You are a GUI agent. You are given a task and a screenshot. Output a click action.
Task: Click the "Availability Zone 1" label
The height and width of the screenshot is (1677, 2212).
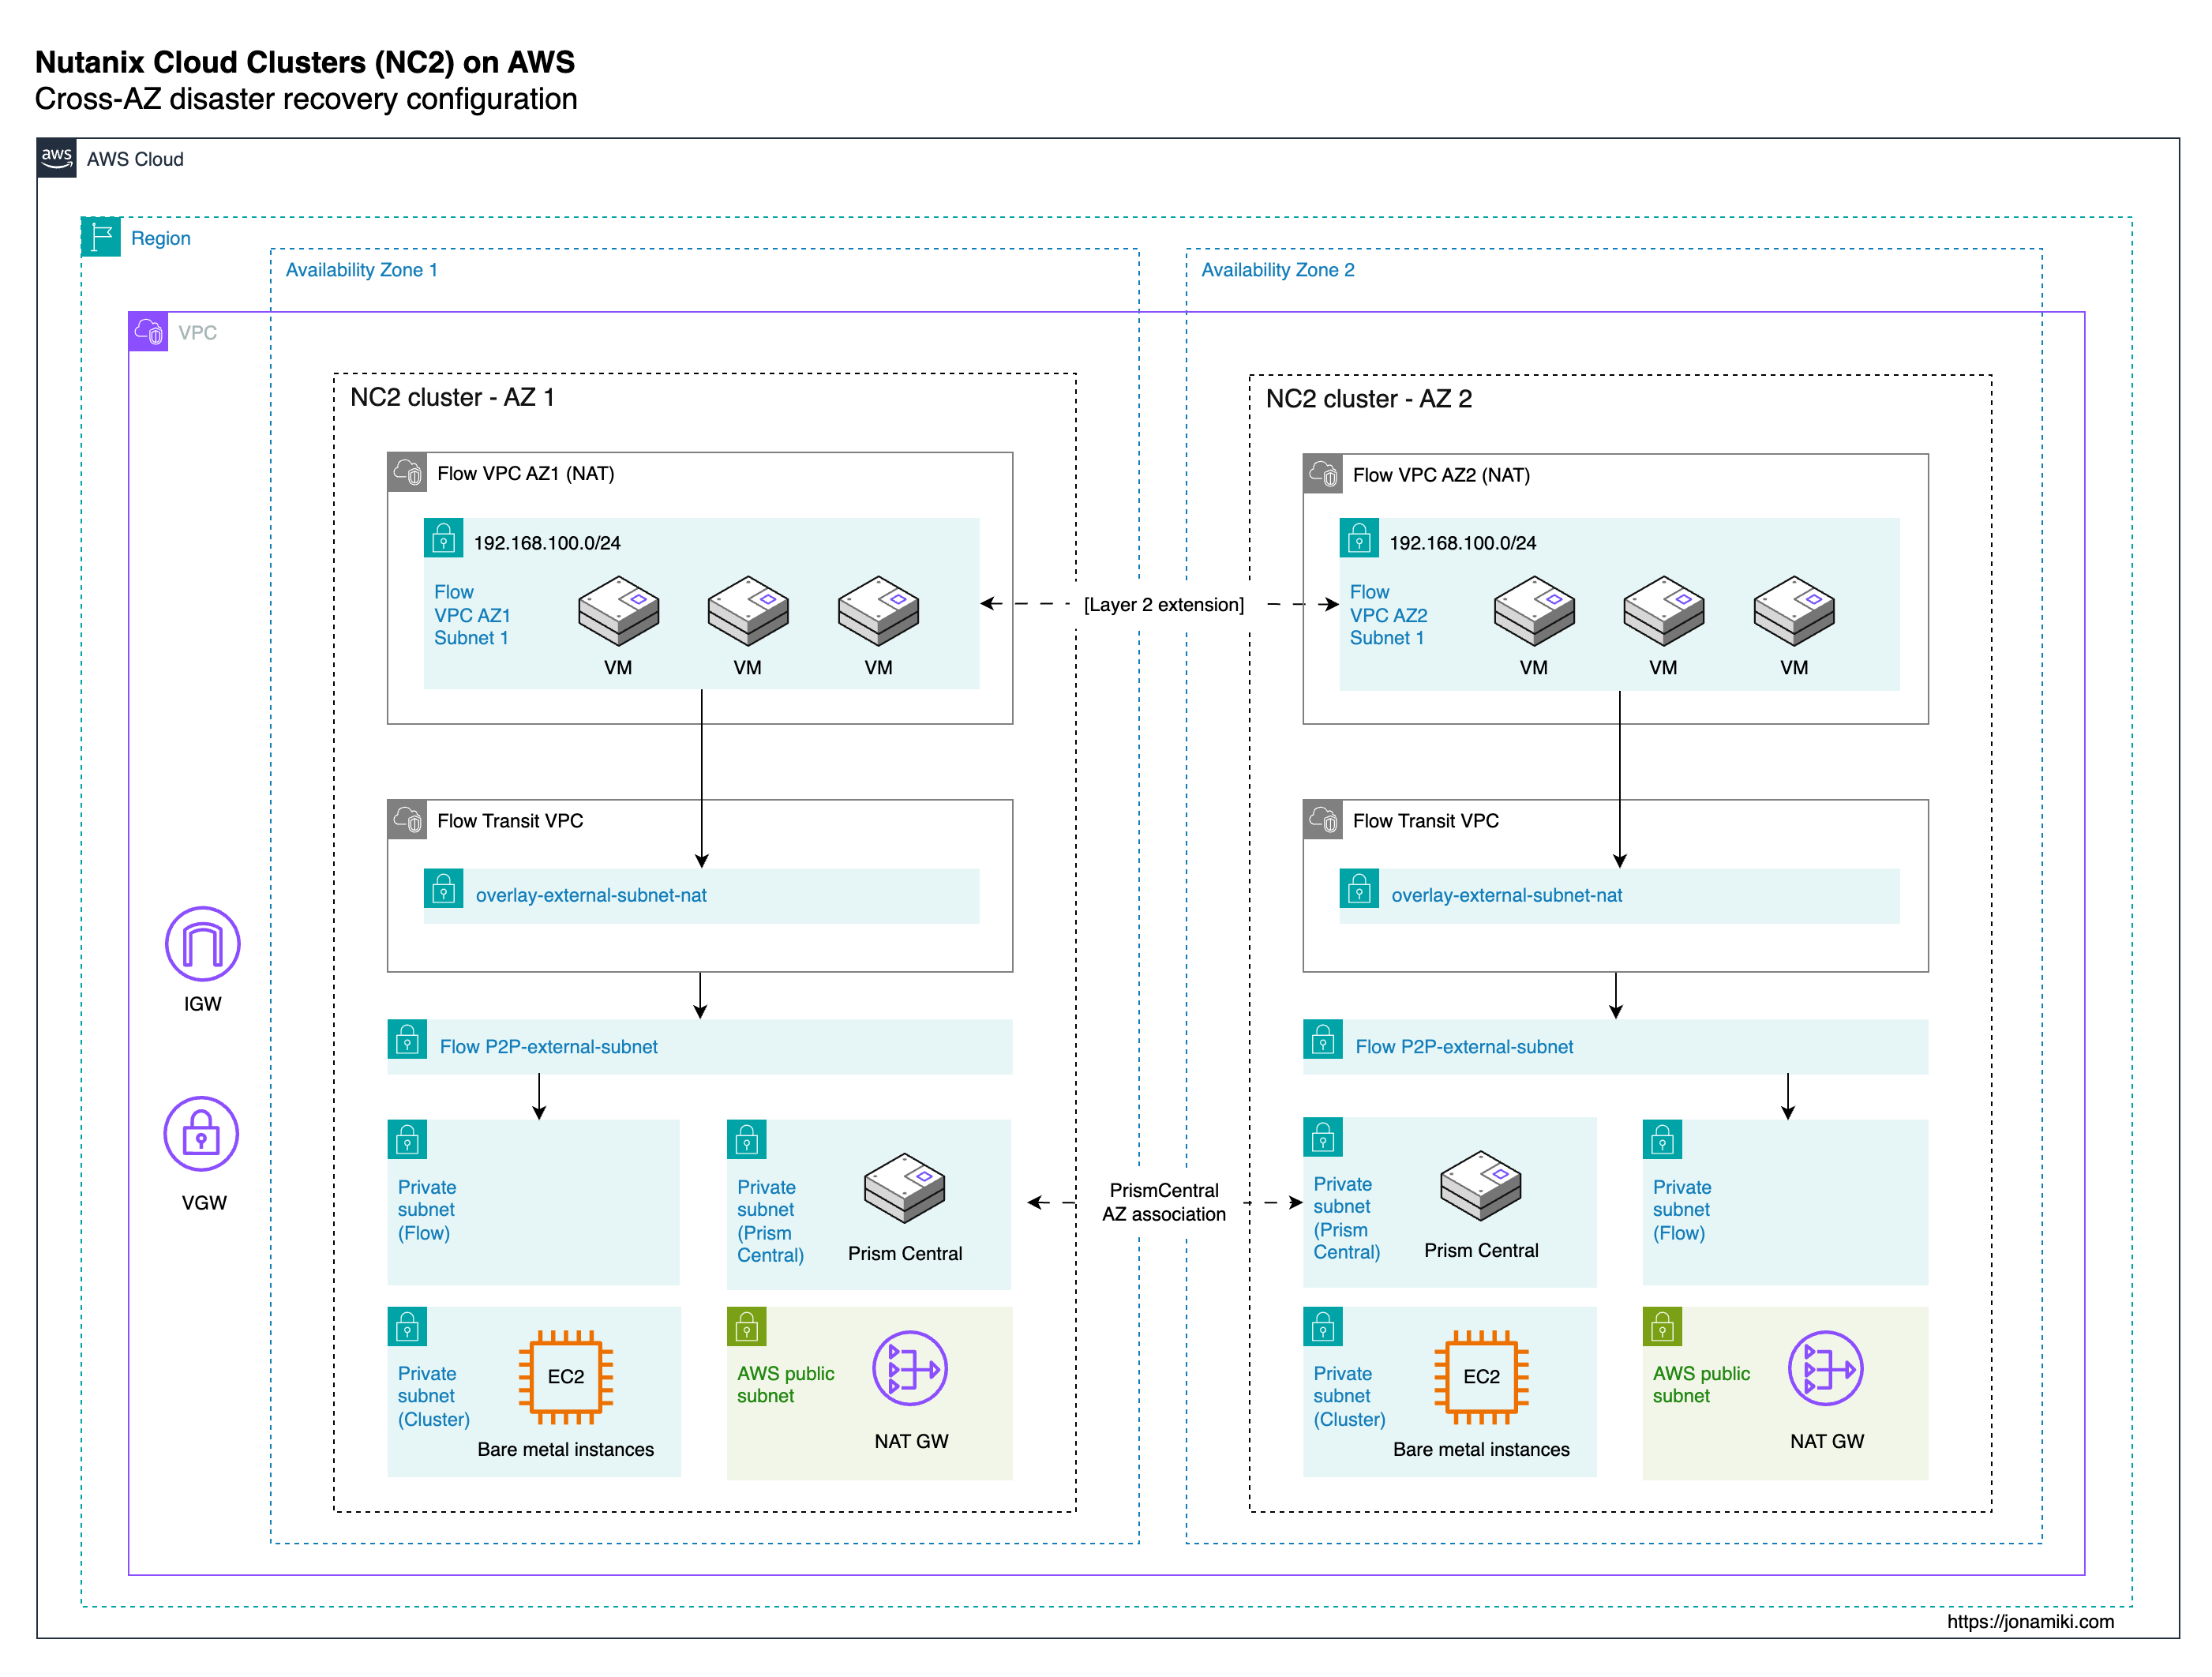[362, 270]
